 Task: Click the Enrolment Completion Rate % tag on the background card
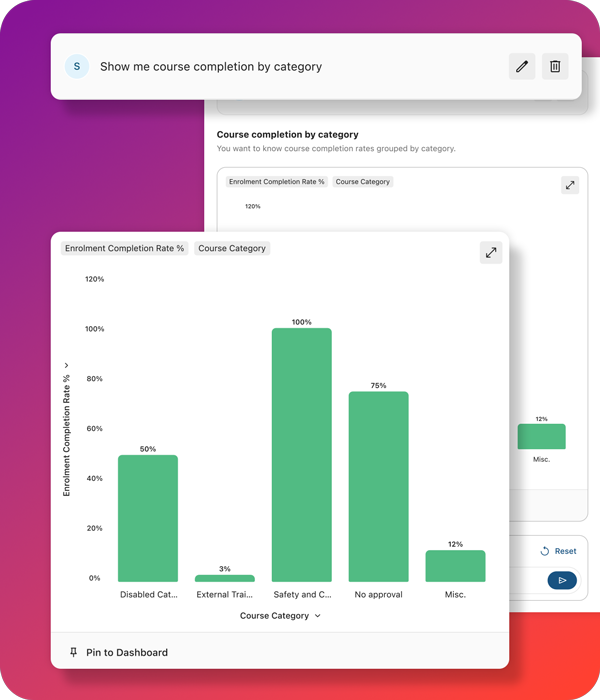point(277,182)
